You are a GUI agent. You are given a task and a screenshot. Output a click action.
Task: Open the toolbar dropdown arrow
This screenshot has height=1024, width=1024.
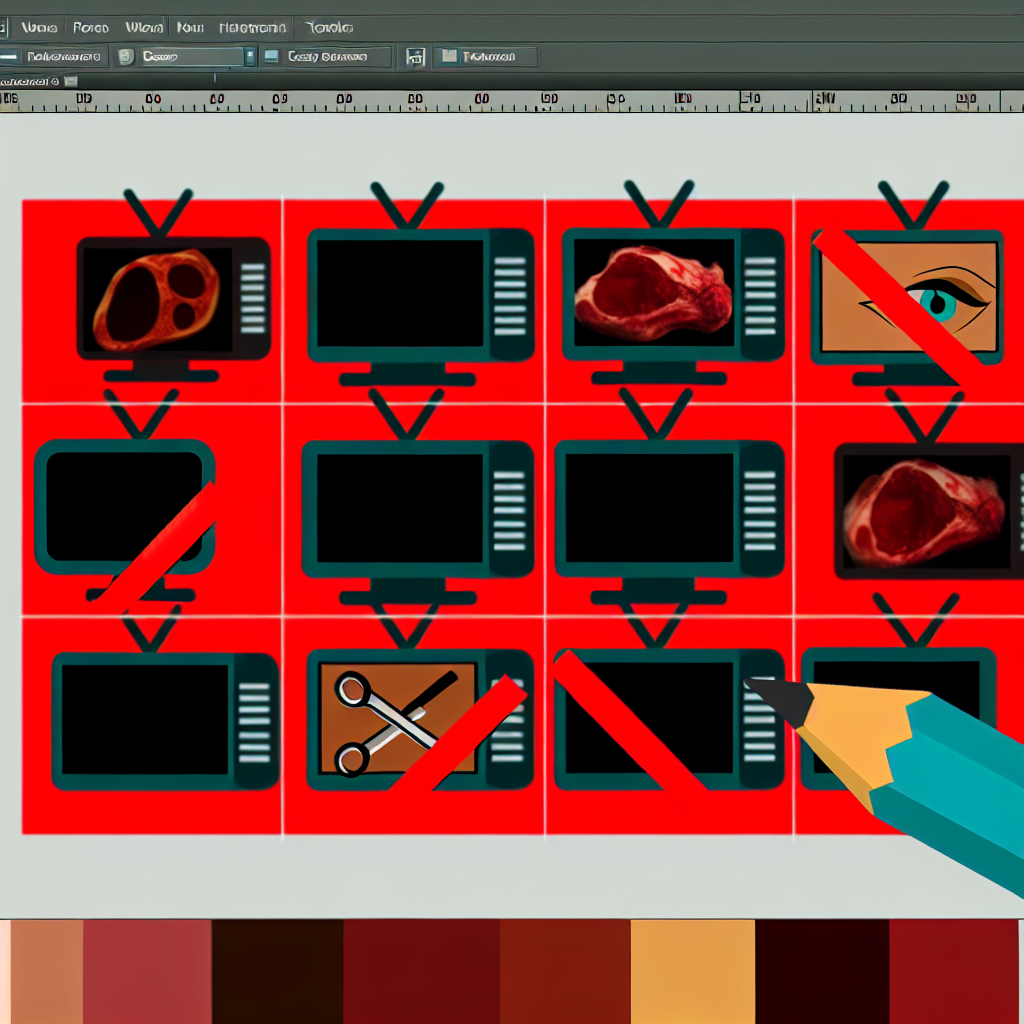click(249, 57)
